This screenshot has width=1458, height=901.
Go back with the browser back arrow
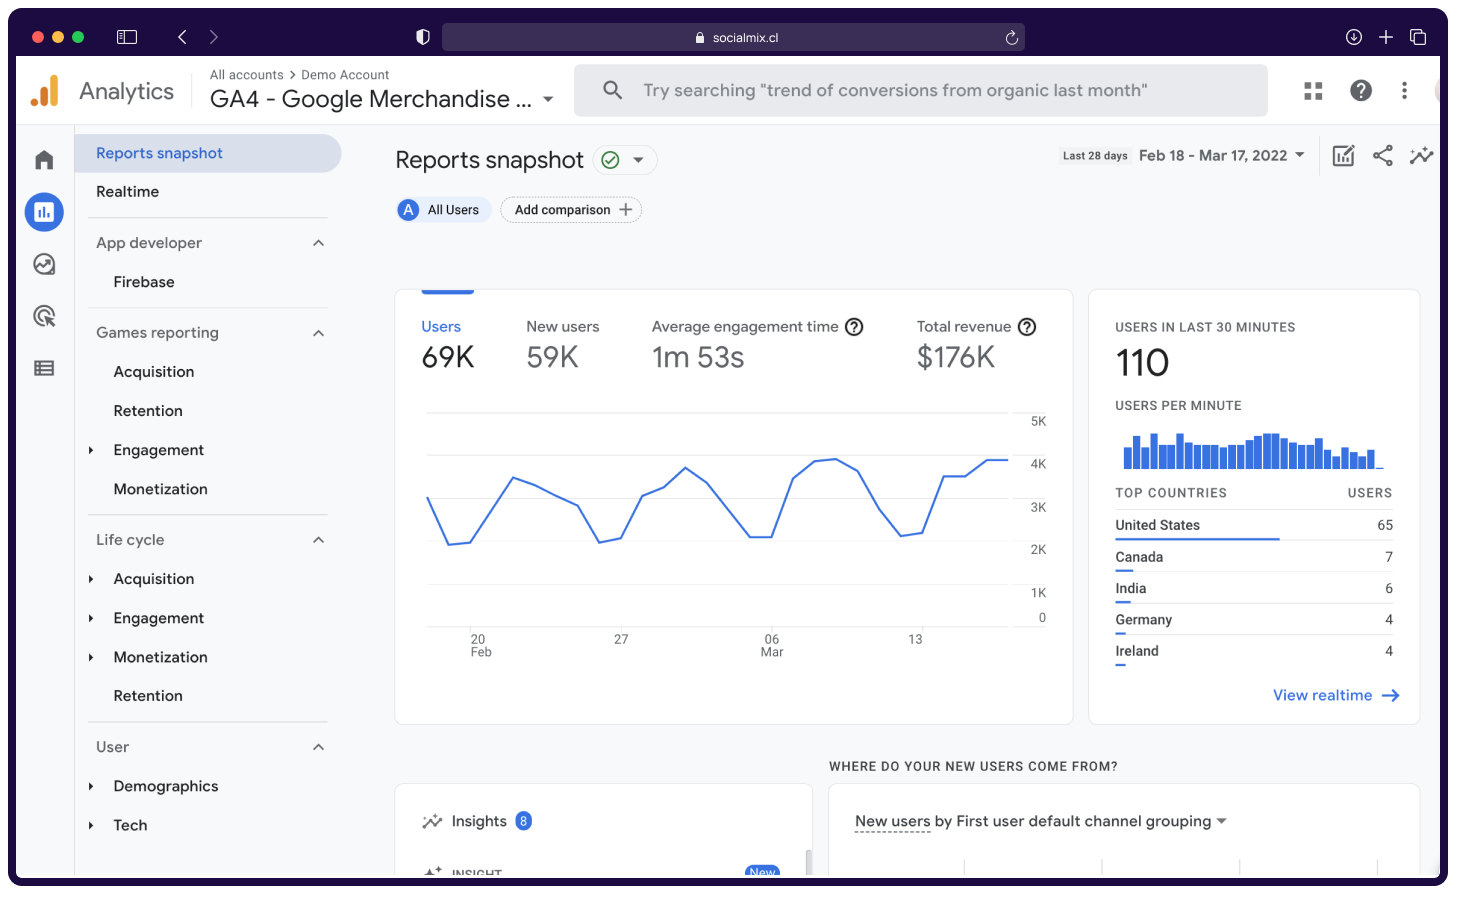(x=182, y=37)
